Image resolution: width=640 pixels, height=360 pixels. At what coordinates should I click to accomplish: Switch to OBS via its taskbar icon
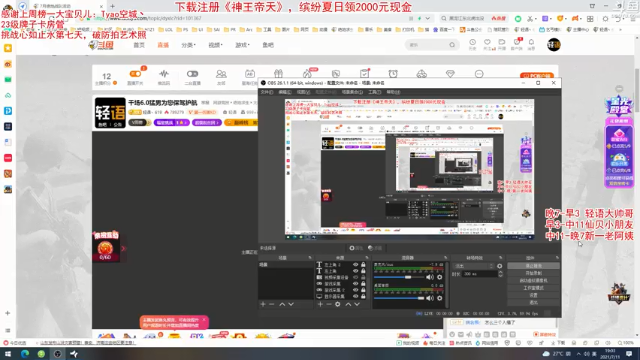coord(58,353)
